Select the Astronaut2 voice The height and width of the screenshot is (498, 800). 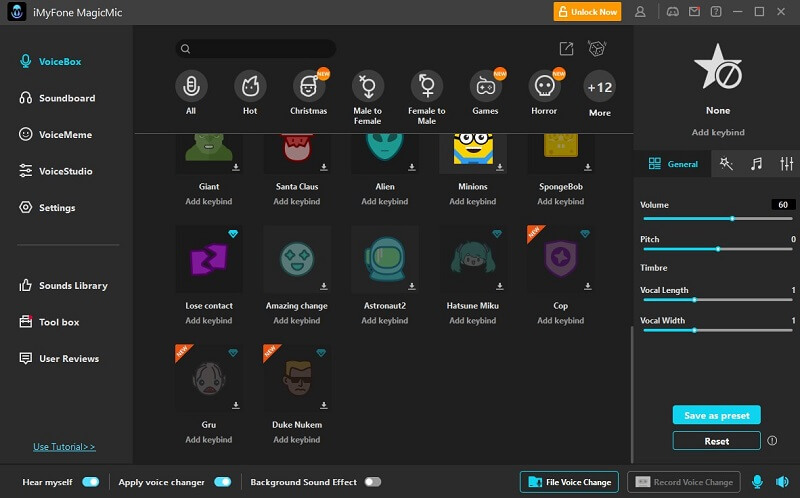pyautogui.click(x=385, y=259)
